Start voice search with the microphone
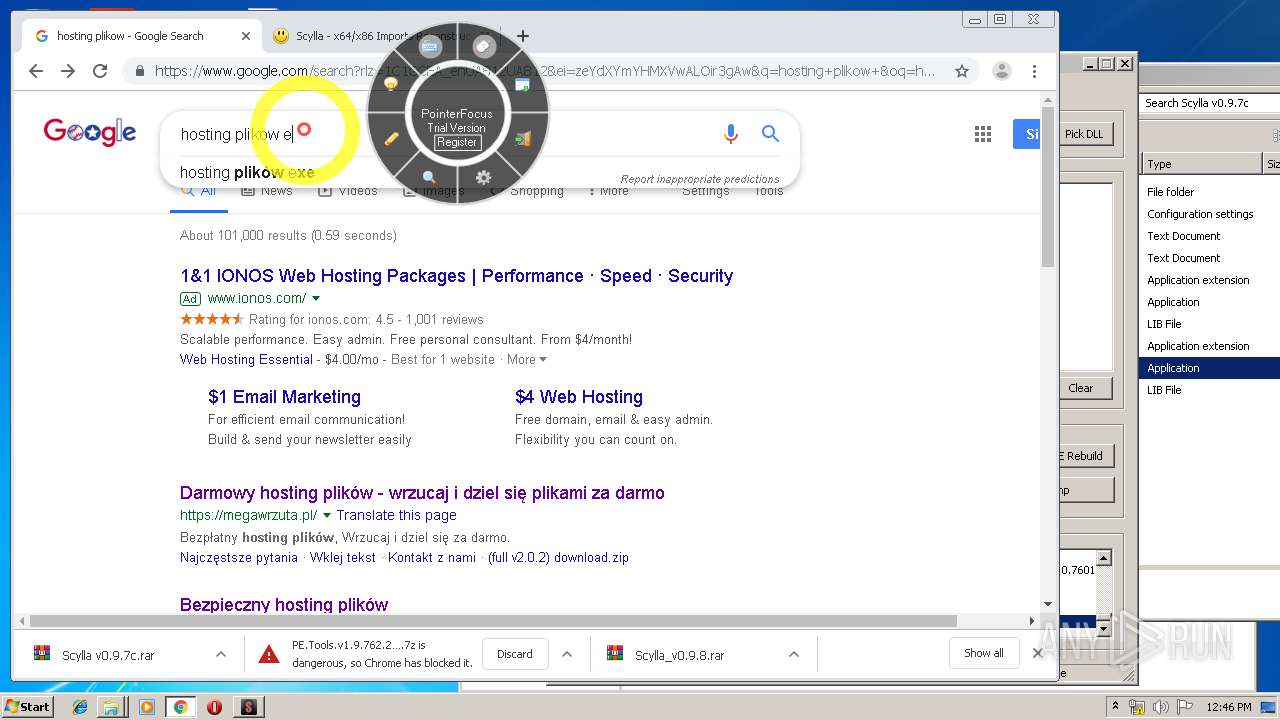Screen dimensions: 1280x720 tap(731, 134)
